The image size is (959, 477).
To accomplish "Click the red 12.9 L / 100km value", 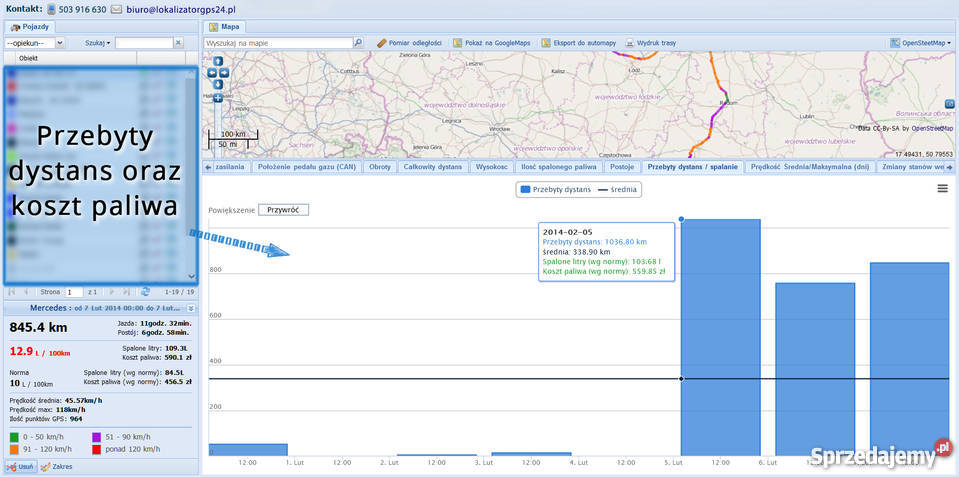I will tap(40, 352).
